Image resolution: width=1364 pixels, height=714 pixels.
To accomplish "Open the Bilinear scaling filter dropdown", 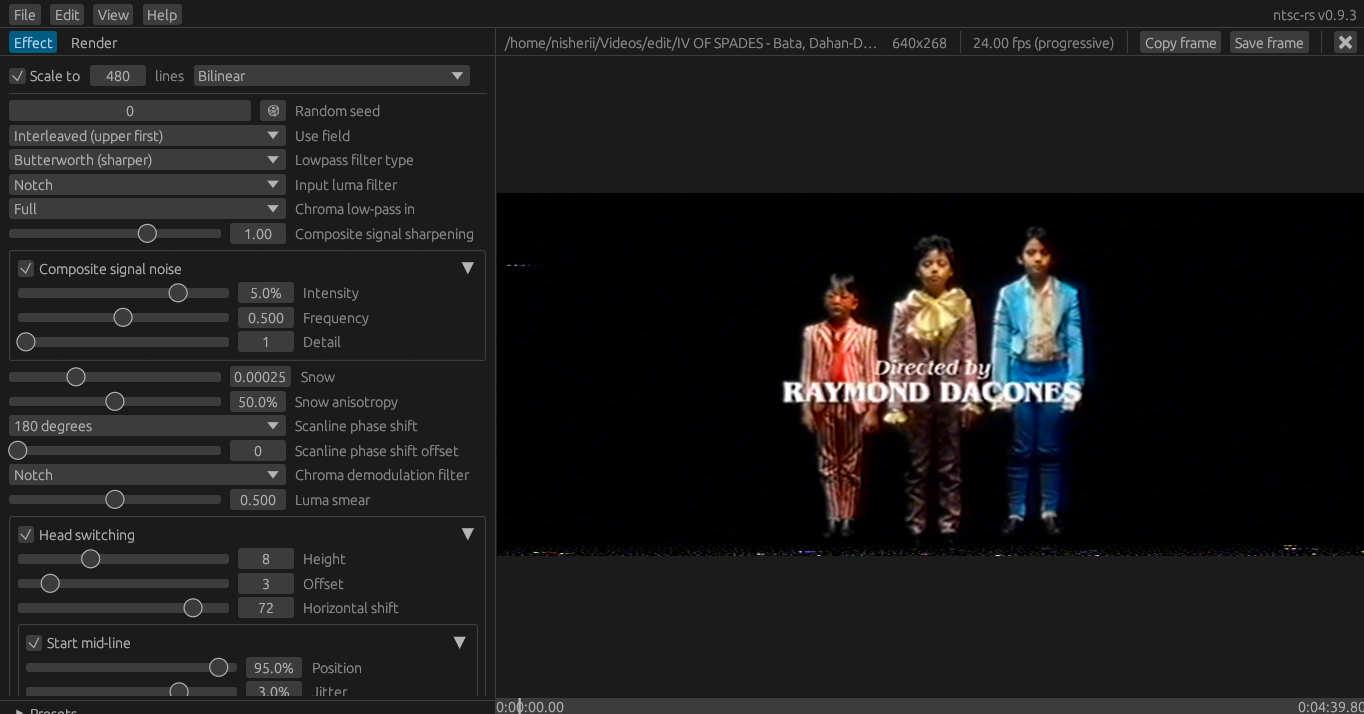I will click(332, 76).
